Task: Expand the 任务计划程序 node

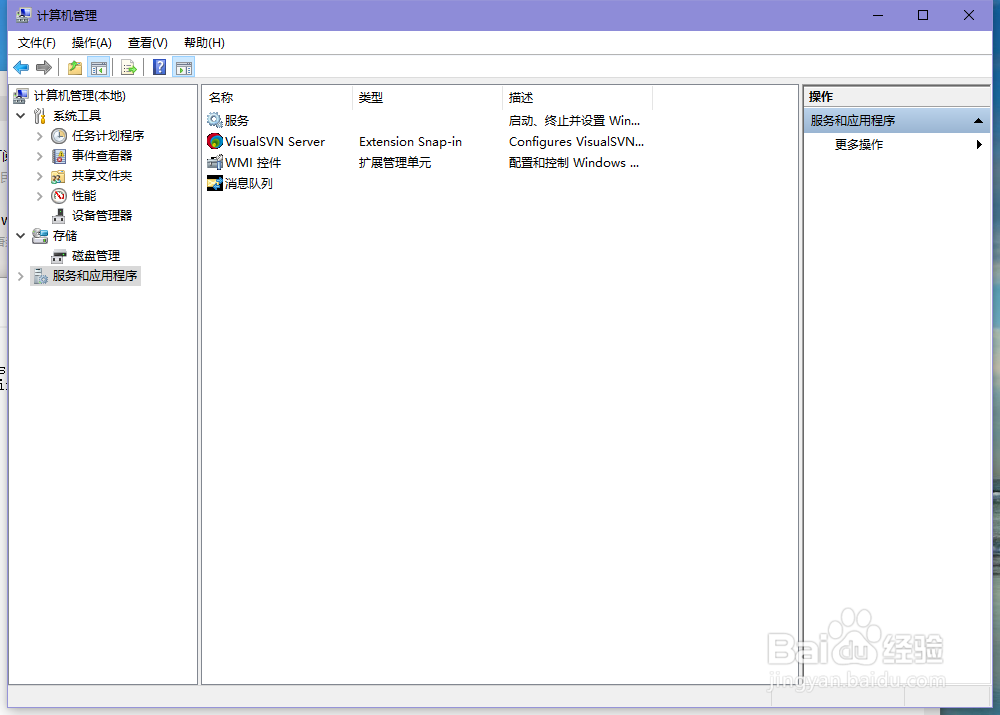Action: [x=40, y=136]
